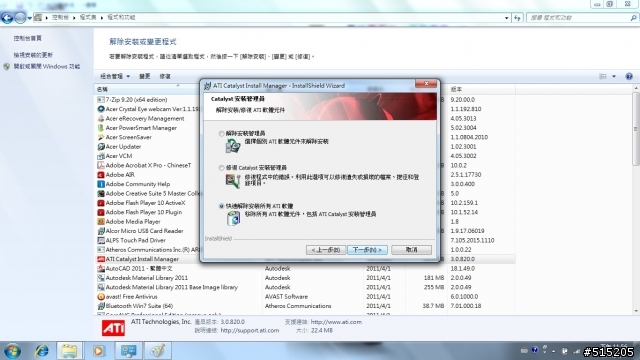Click the 7-Zip 9.20 program icon
The width and height of the screenshot is (640, 360).
[x=101, y=100]
